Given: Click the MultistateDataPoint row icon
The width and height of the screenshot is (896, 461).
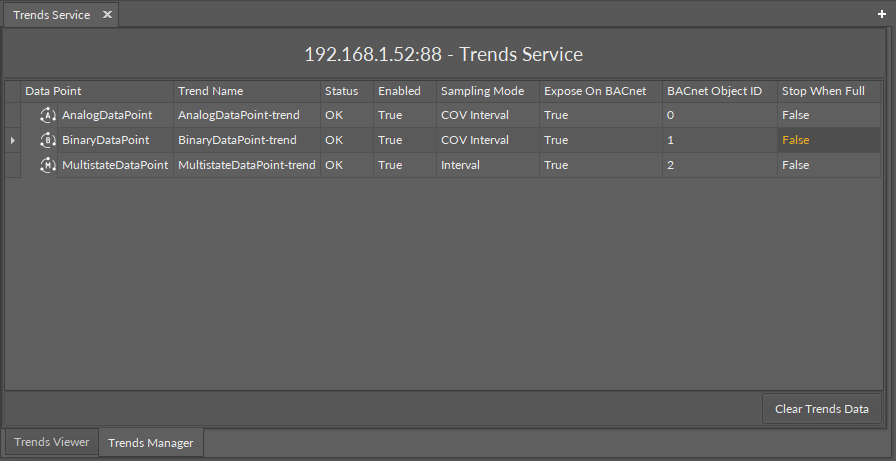Looking at the screenshot, I should 47,165.
